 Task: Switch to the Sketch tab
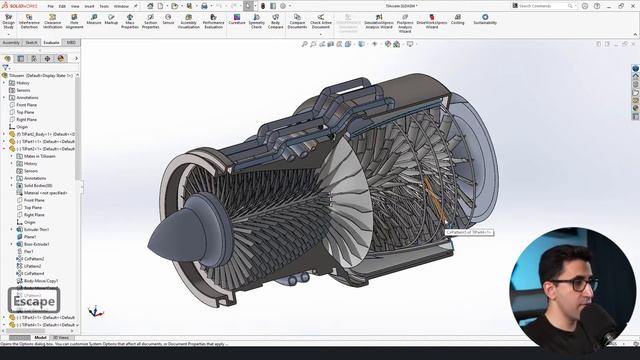(x=31, y=42)
